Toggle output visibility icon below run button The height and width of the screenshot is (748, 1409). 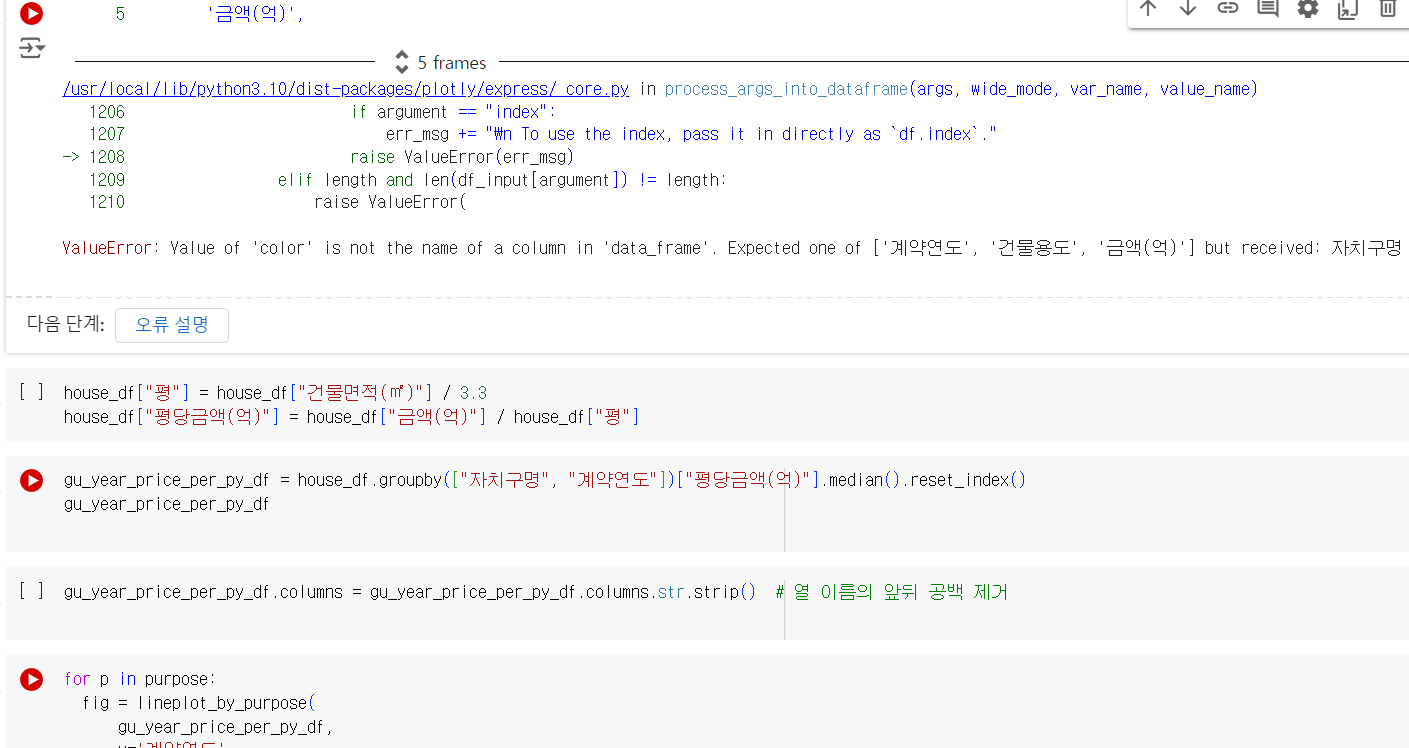[32, 48]
